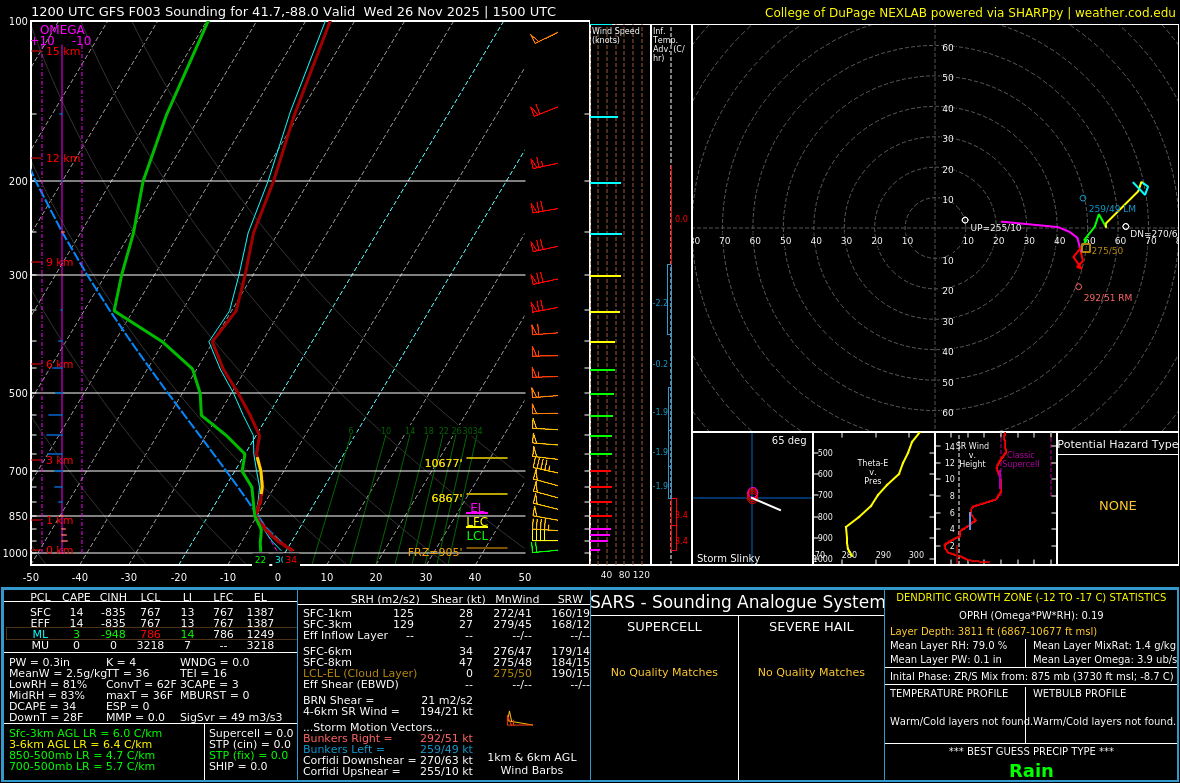Click the 'SigSvr = 49 m3/s3' value
1180x783 pixels.
(231, 717)
